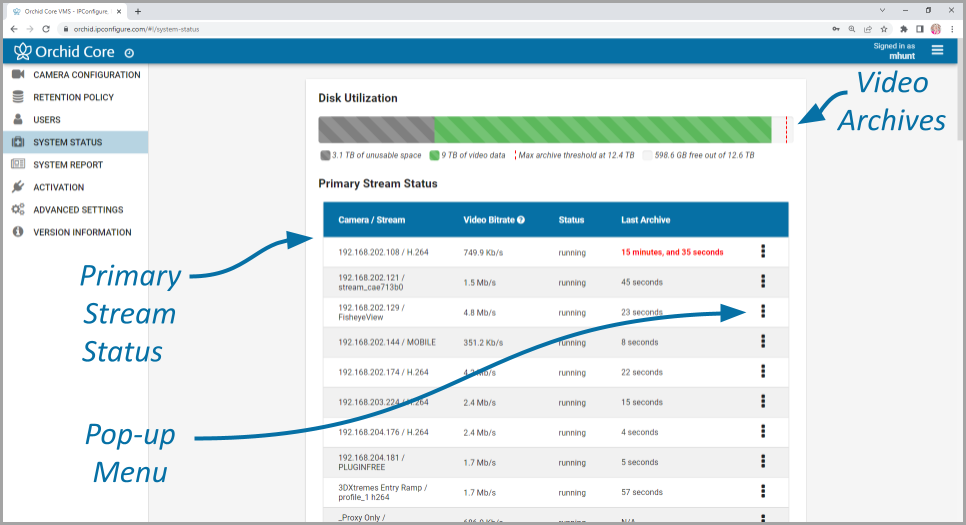966x525 pixels.
Task: Select System Status in the sidebar
Action: click(75, 142)
